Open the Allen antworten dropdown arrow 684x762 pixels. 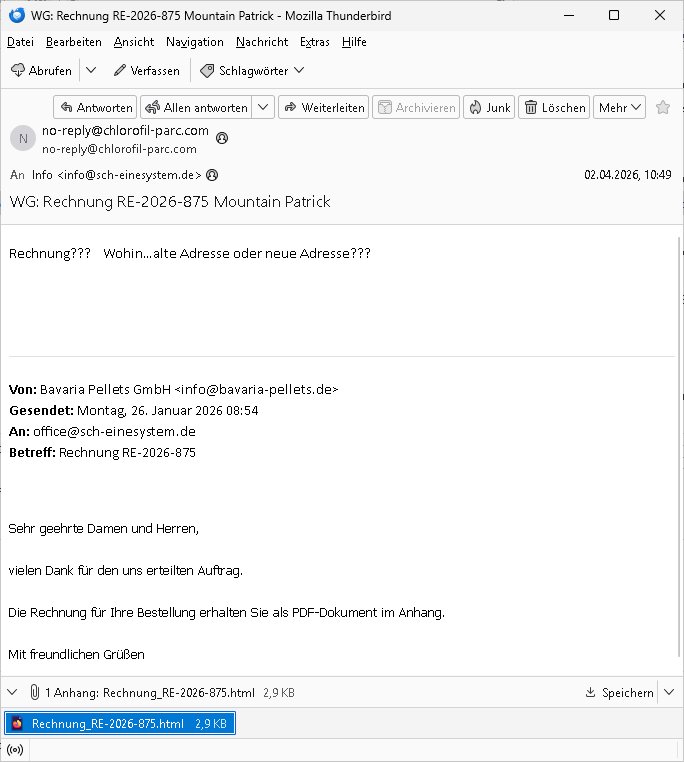point(263,107)
